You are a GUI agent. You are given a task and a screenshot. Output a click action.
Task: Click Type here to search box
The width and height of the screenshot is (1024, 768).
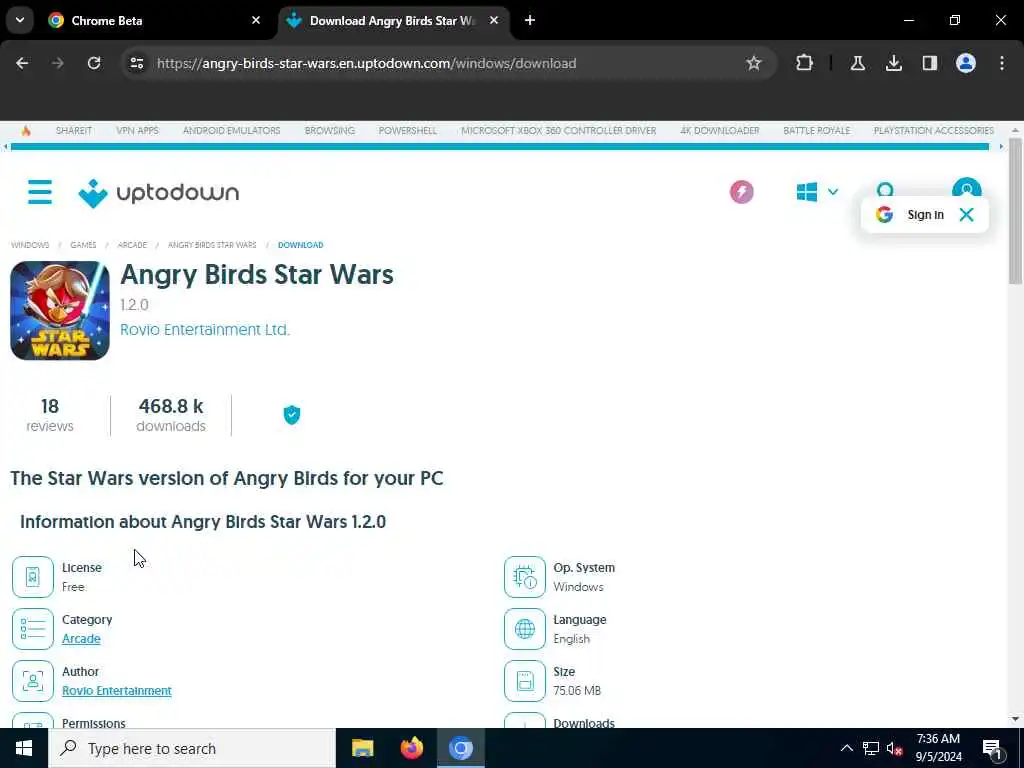coord(192,748)
